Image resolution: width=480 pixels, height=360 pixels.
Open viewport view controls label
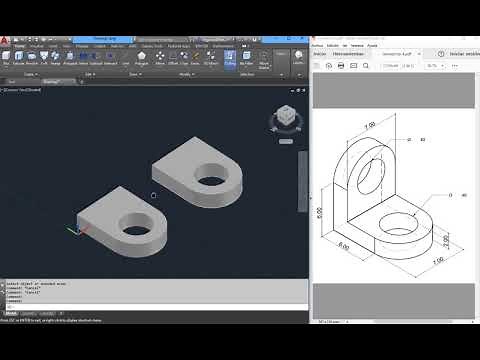tap(22, 90)
